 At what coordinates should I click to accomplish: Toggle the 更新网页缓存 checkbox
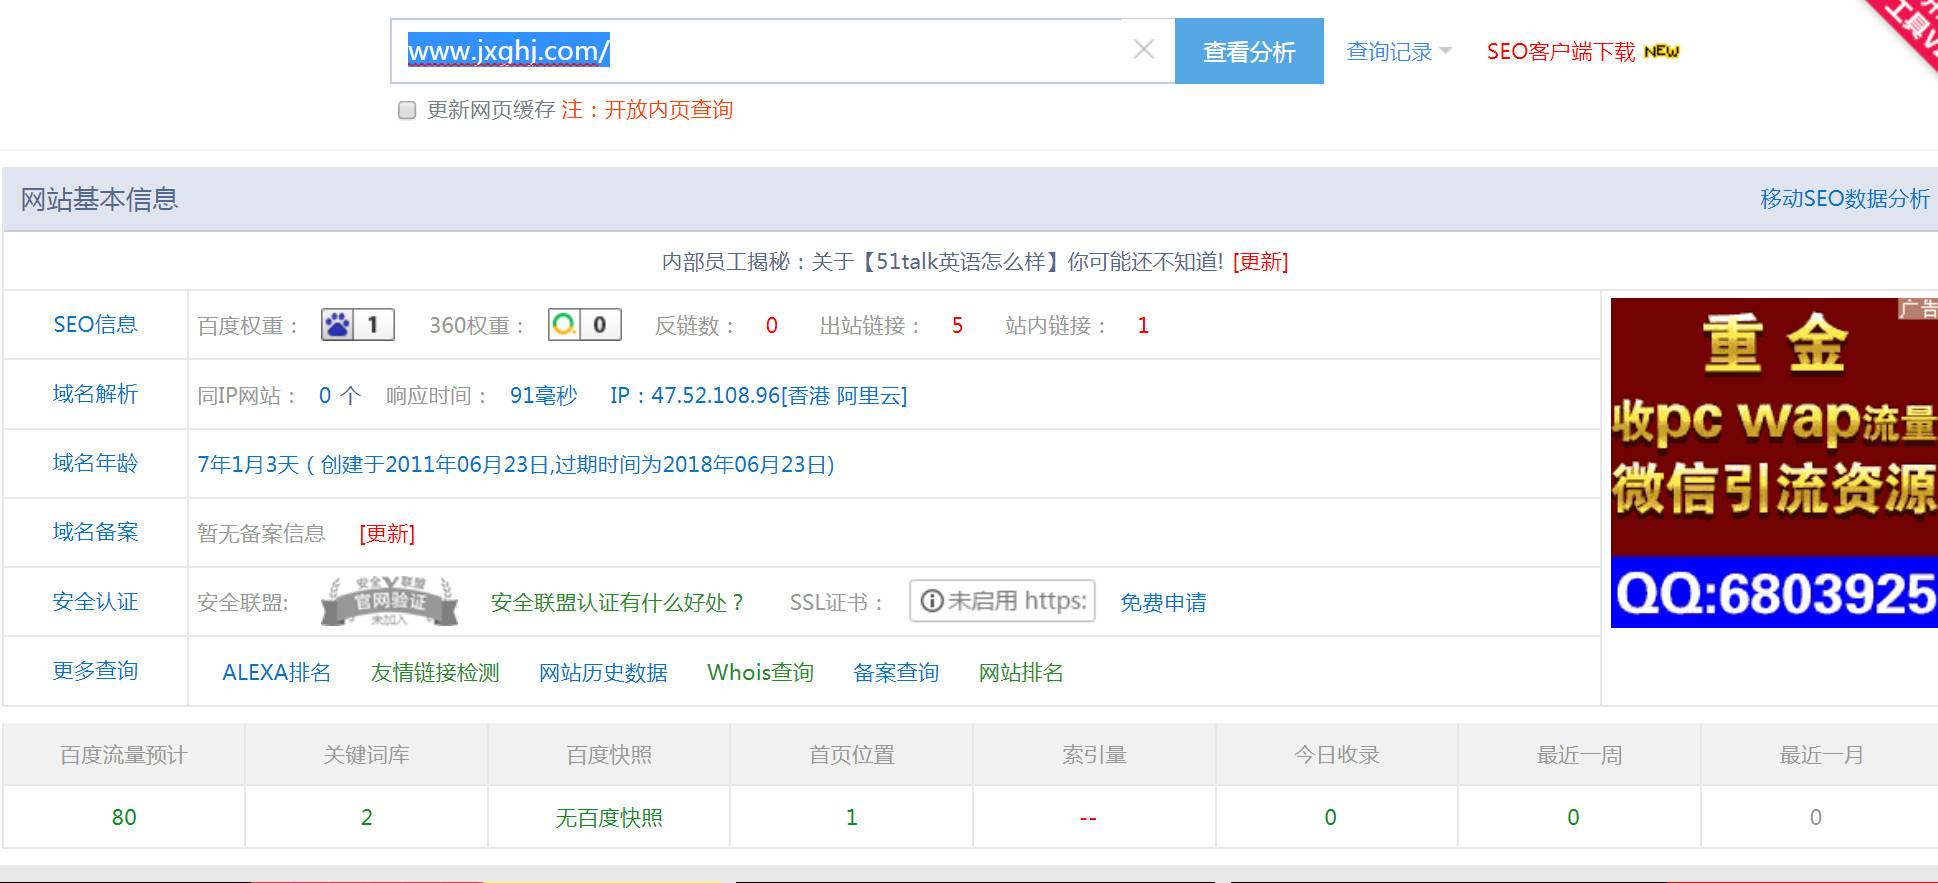click(407, 110)
